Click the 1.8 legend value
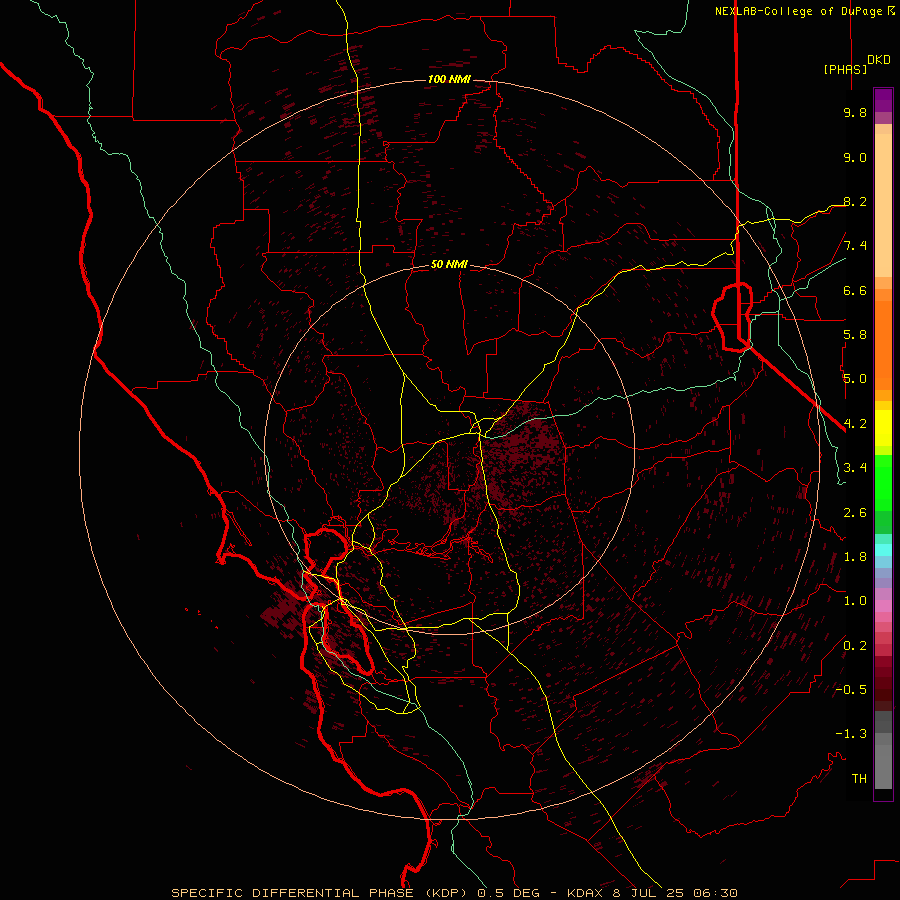The height and width of the screenshot is (900, 900). pyautogui.click(x=855, y=557)
